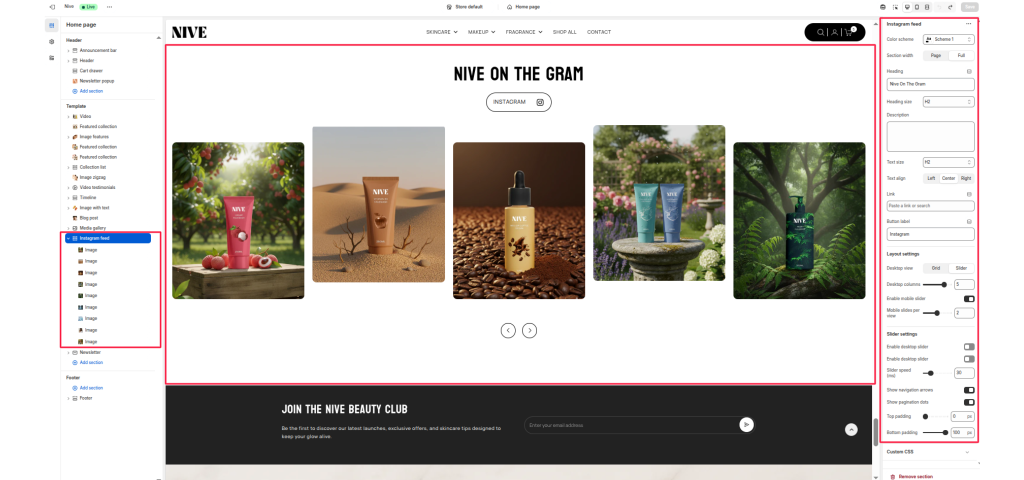The width and height of the screenshot is (1024, 480).
Task: Select Grid desktop view option
Action: pos(936,268)
